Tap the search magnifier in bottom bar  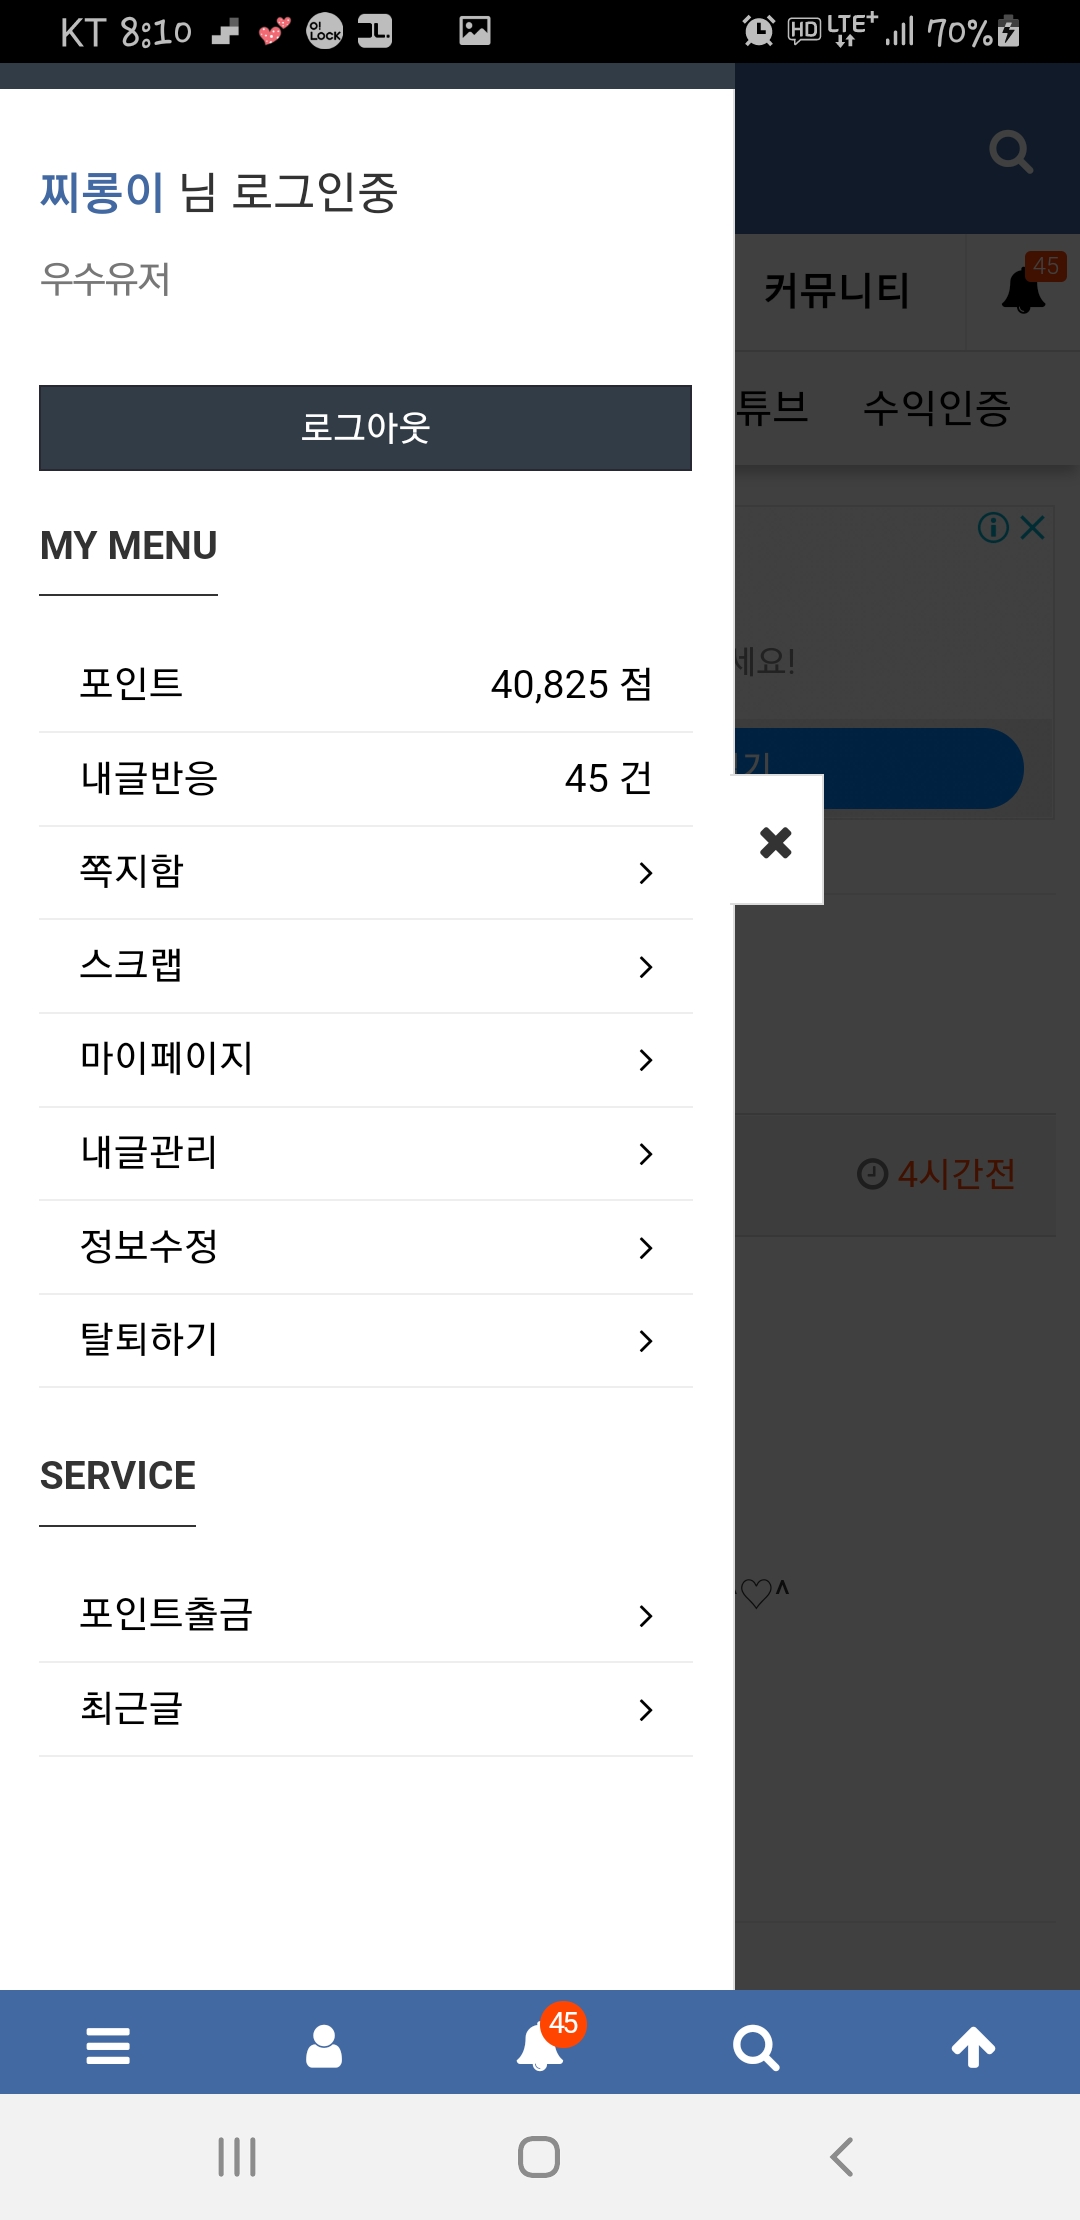pos(756,2047)
